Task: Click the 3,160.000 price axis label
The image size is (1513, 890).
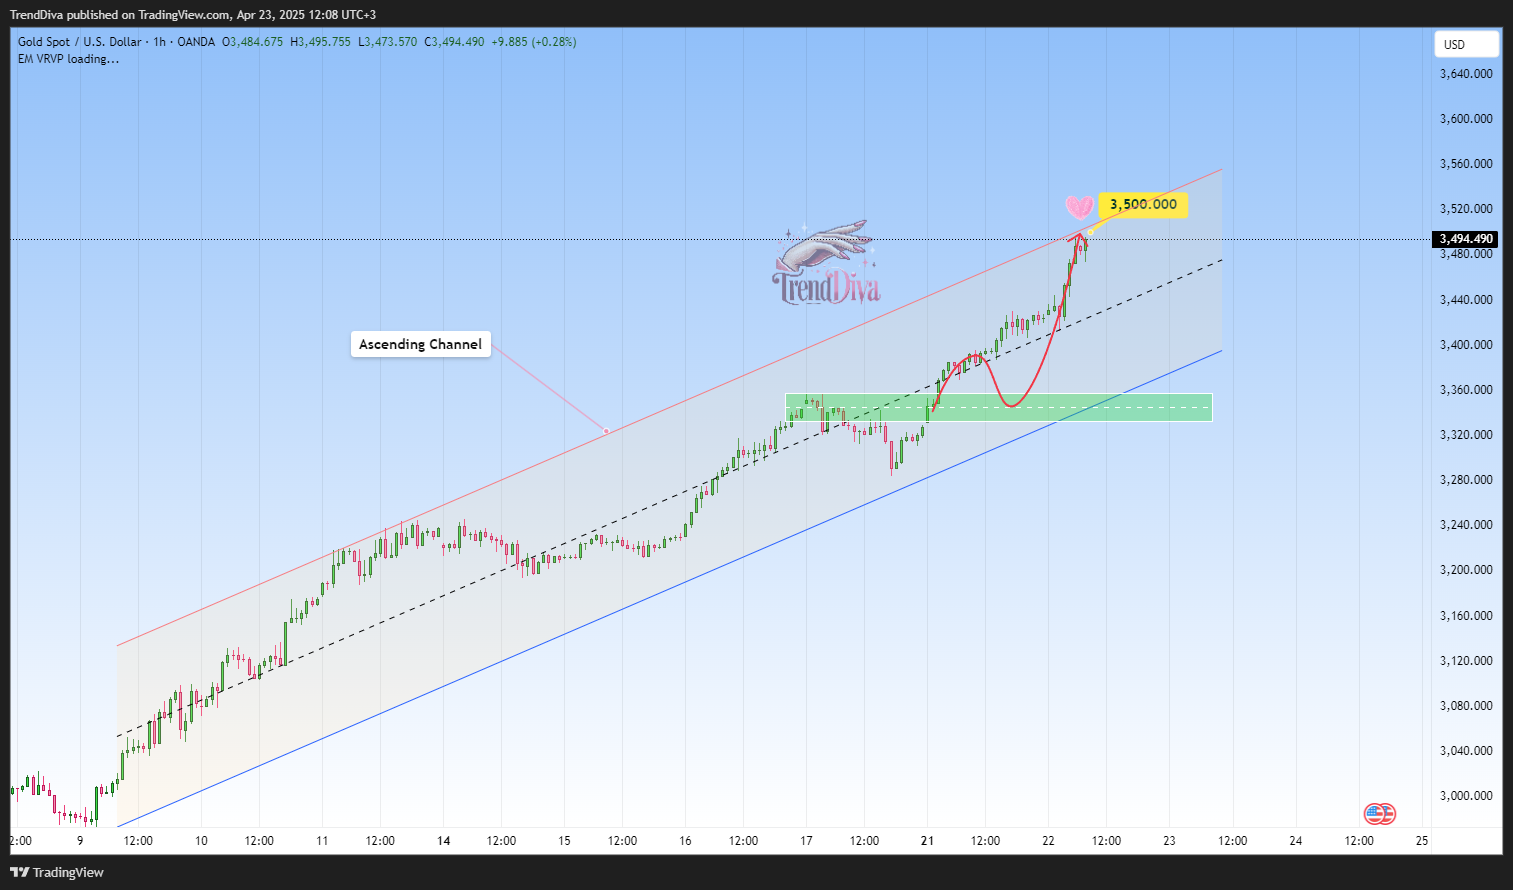Action: [1466, 616]
